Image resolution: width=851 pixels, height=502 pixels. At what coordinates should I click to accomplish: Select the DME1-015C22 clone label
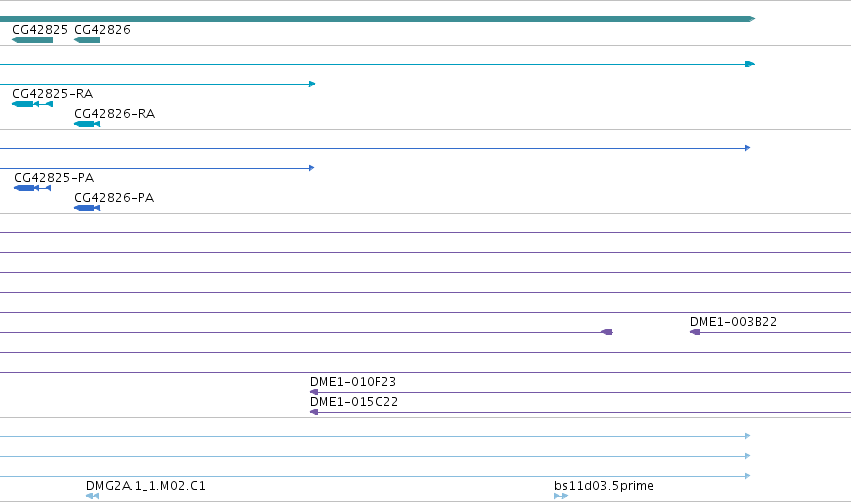[354, 402]
